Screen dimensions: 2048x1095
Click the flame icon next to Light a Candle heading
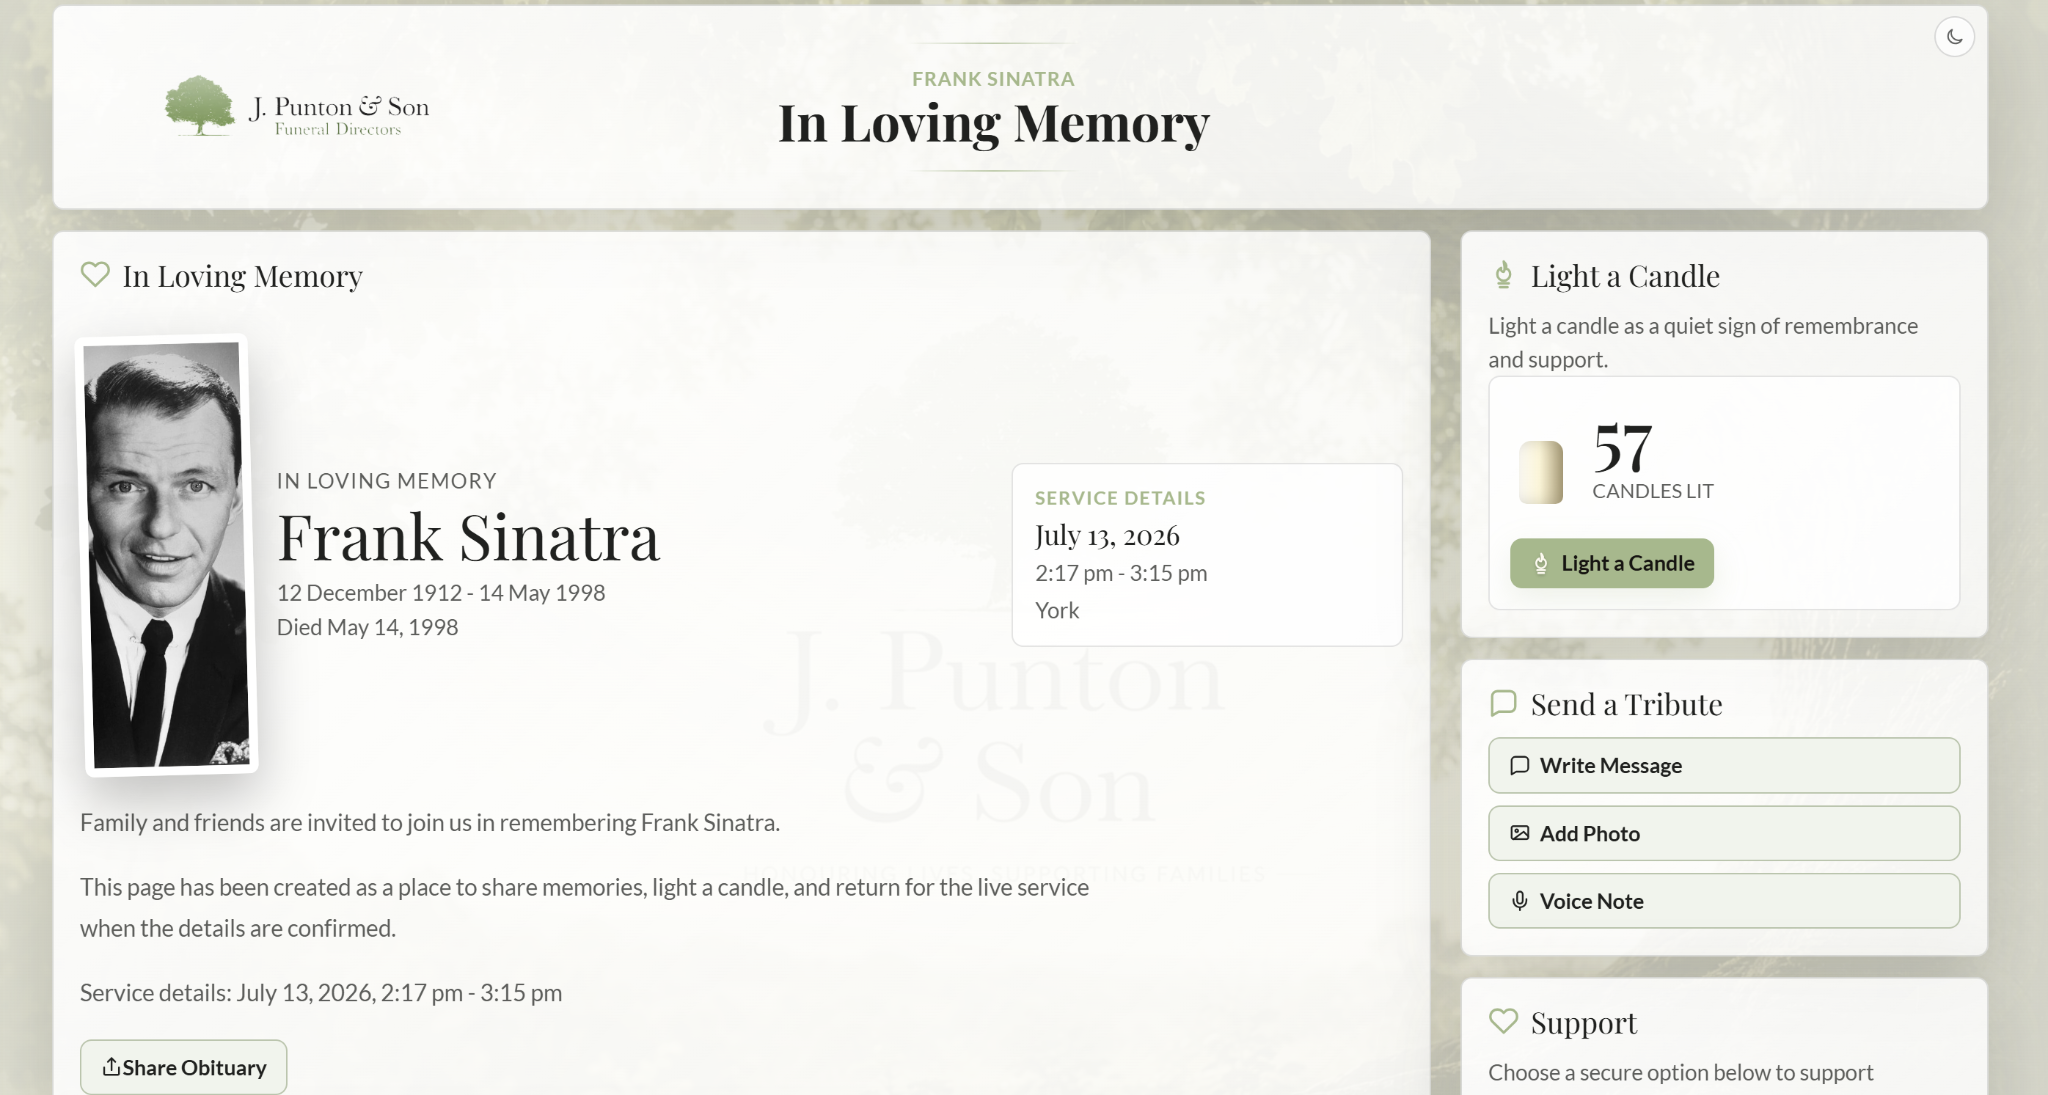(1503, 275)
